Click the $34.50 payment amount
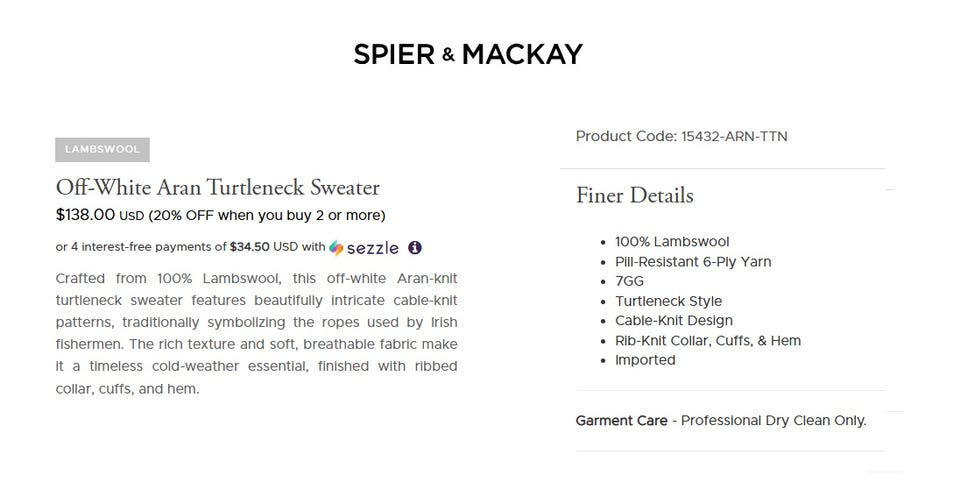Viewport: 960px width, 504px height. (250, 247)
